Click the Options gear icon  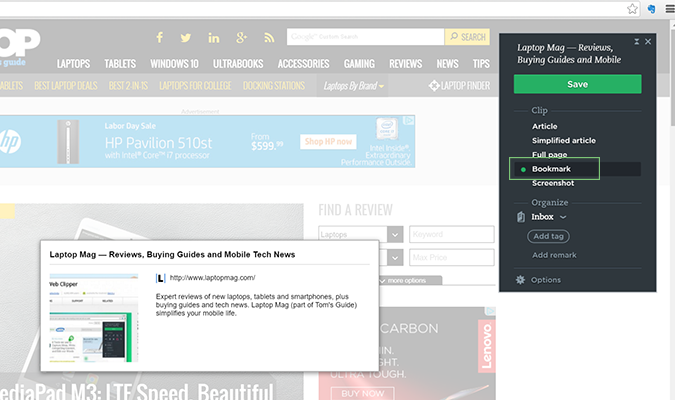(x=520, y=280)
